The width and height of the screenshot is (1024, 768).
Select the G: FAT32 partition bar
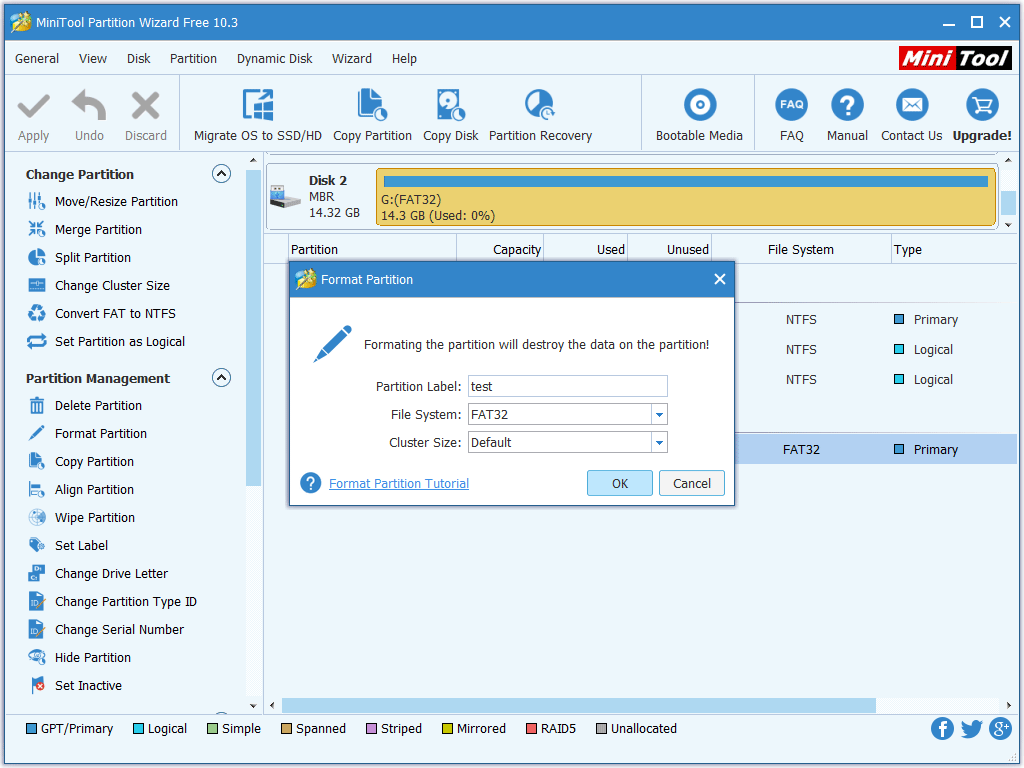pos(685,197)
